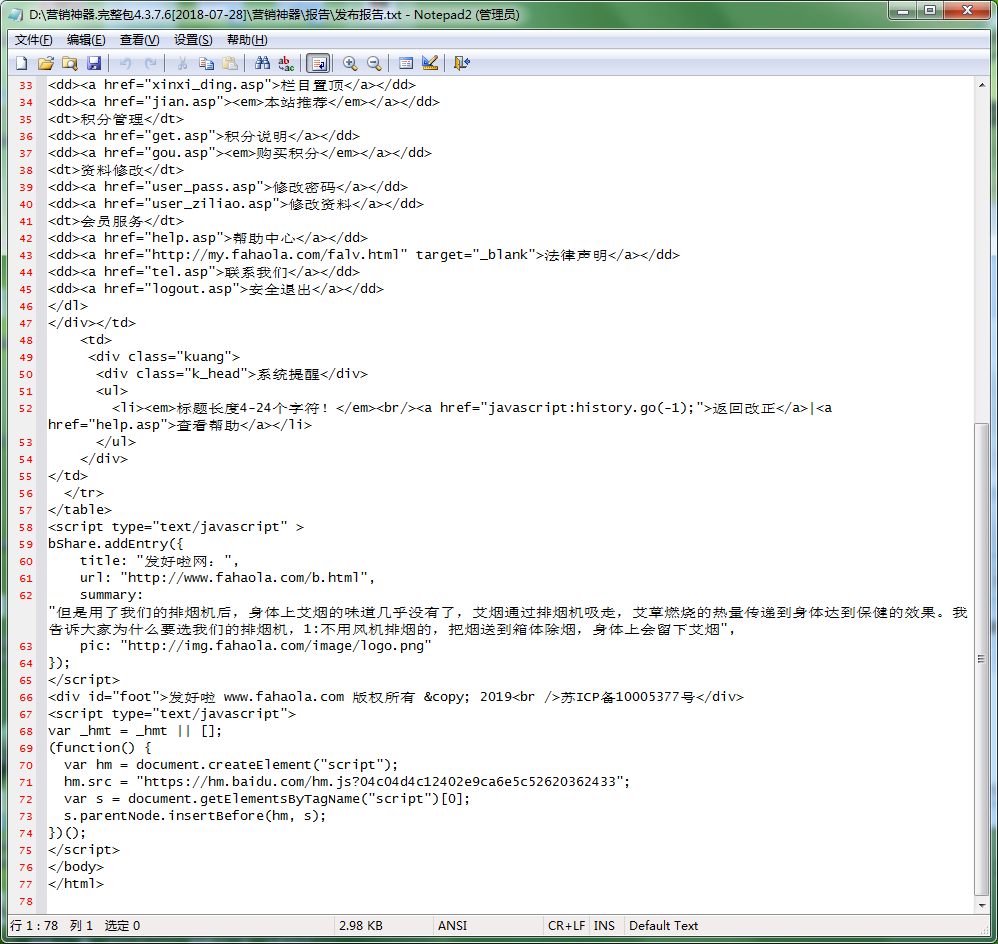
Task: Click the ANSI encoding indicator
Action: click(452, 925)
